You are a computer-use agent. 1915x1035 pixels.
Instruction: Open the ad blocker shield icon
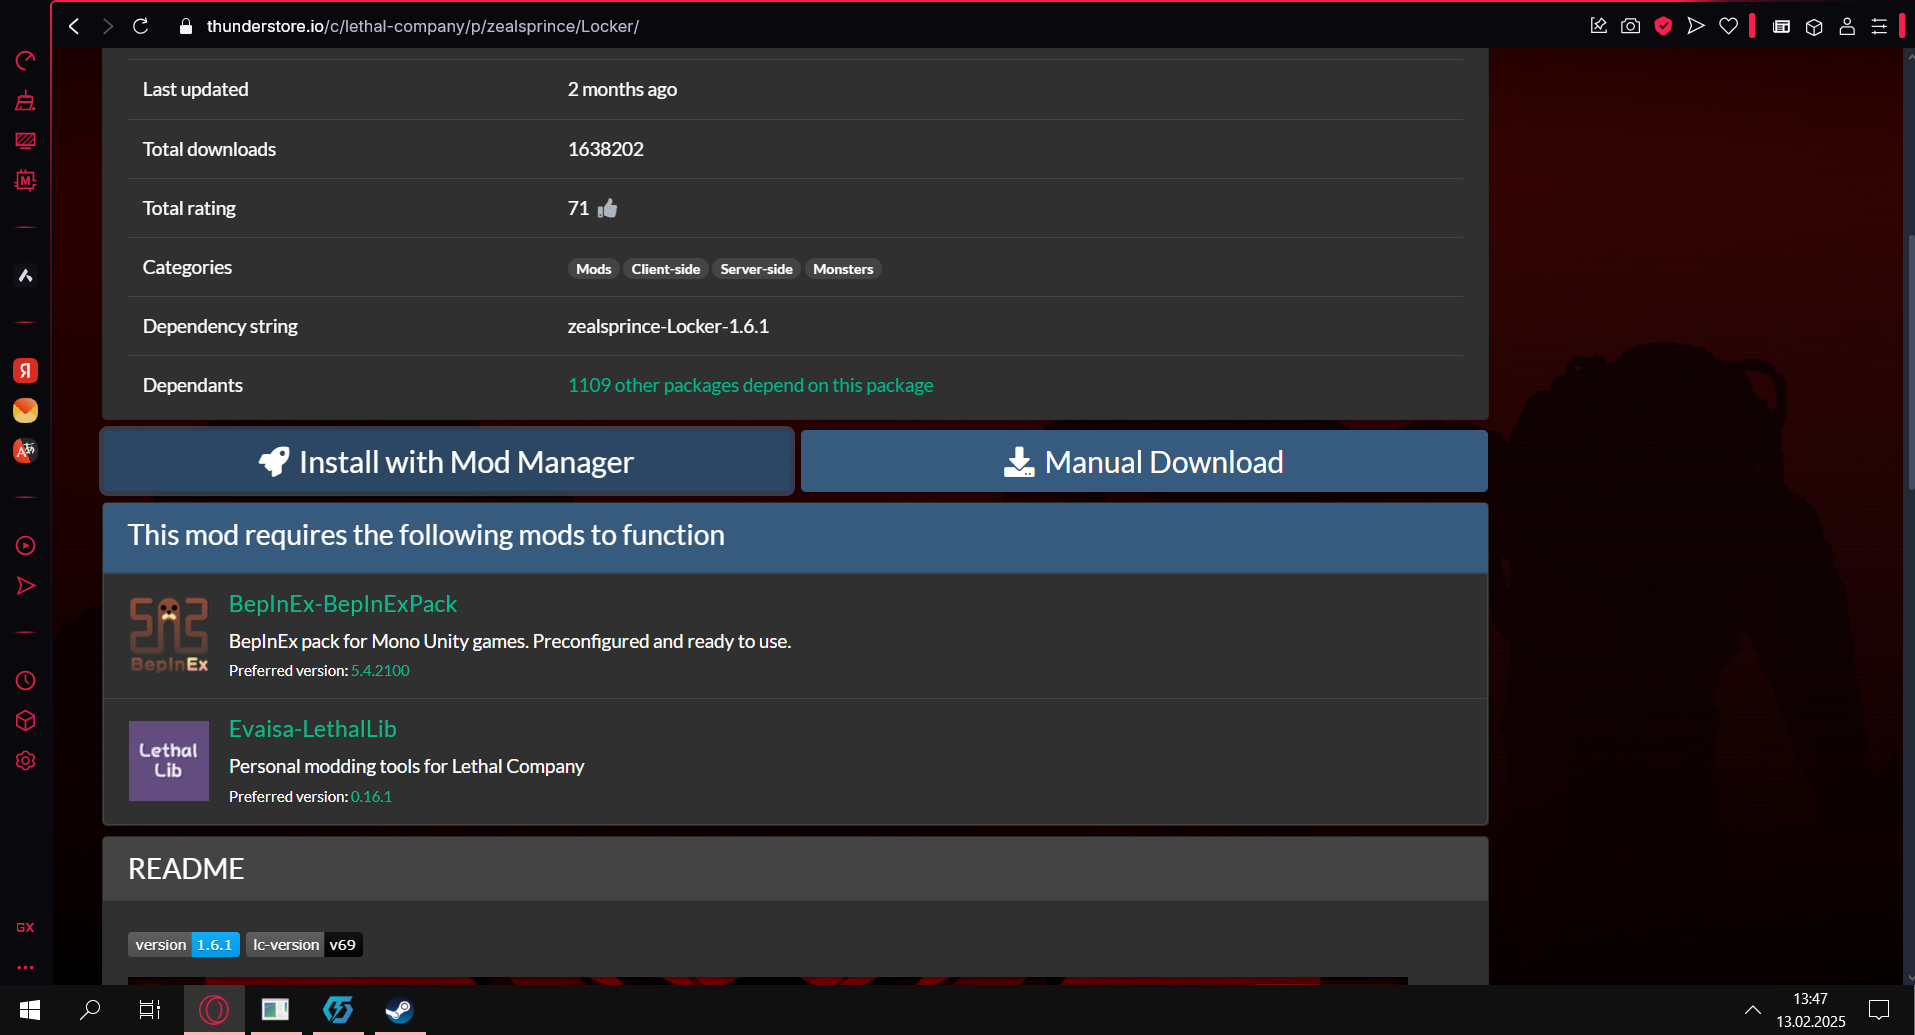[x=1663, y=26]
